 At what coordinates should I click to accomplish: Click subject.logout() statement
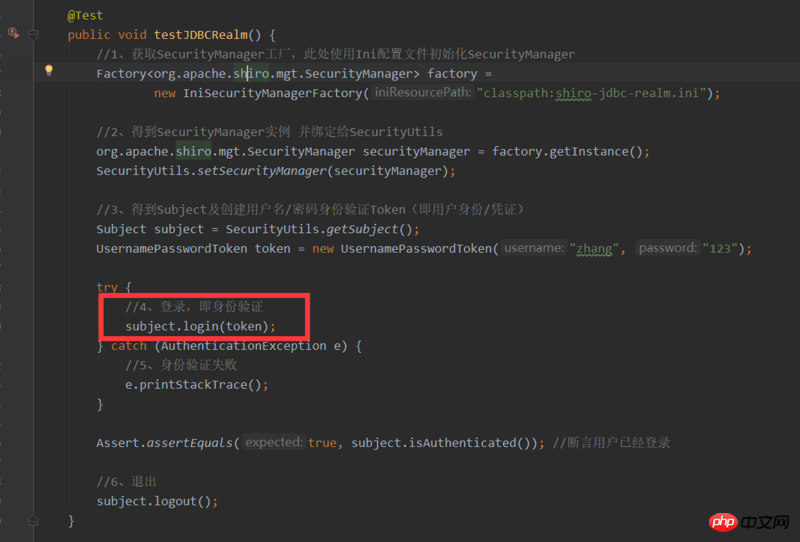click(x=157, y=501)
